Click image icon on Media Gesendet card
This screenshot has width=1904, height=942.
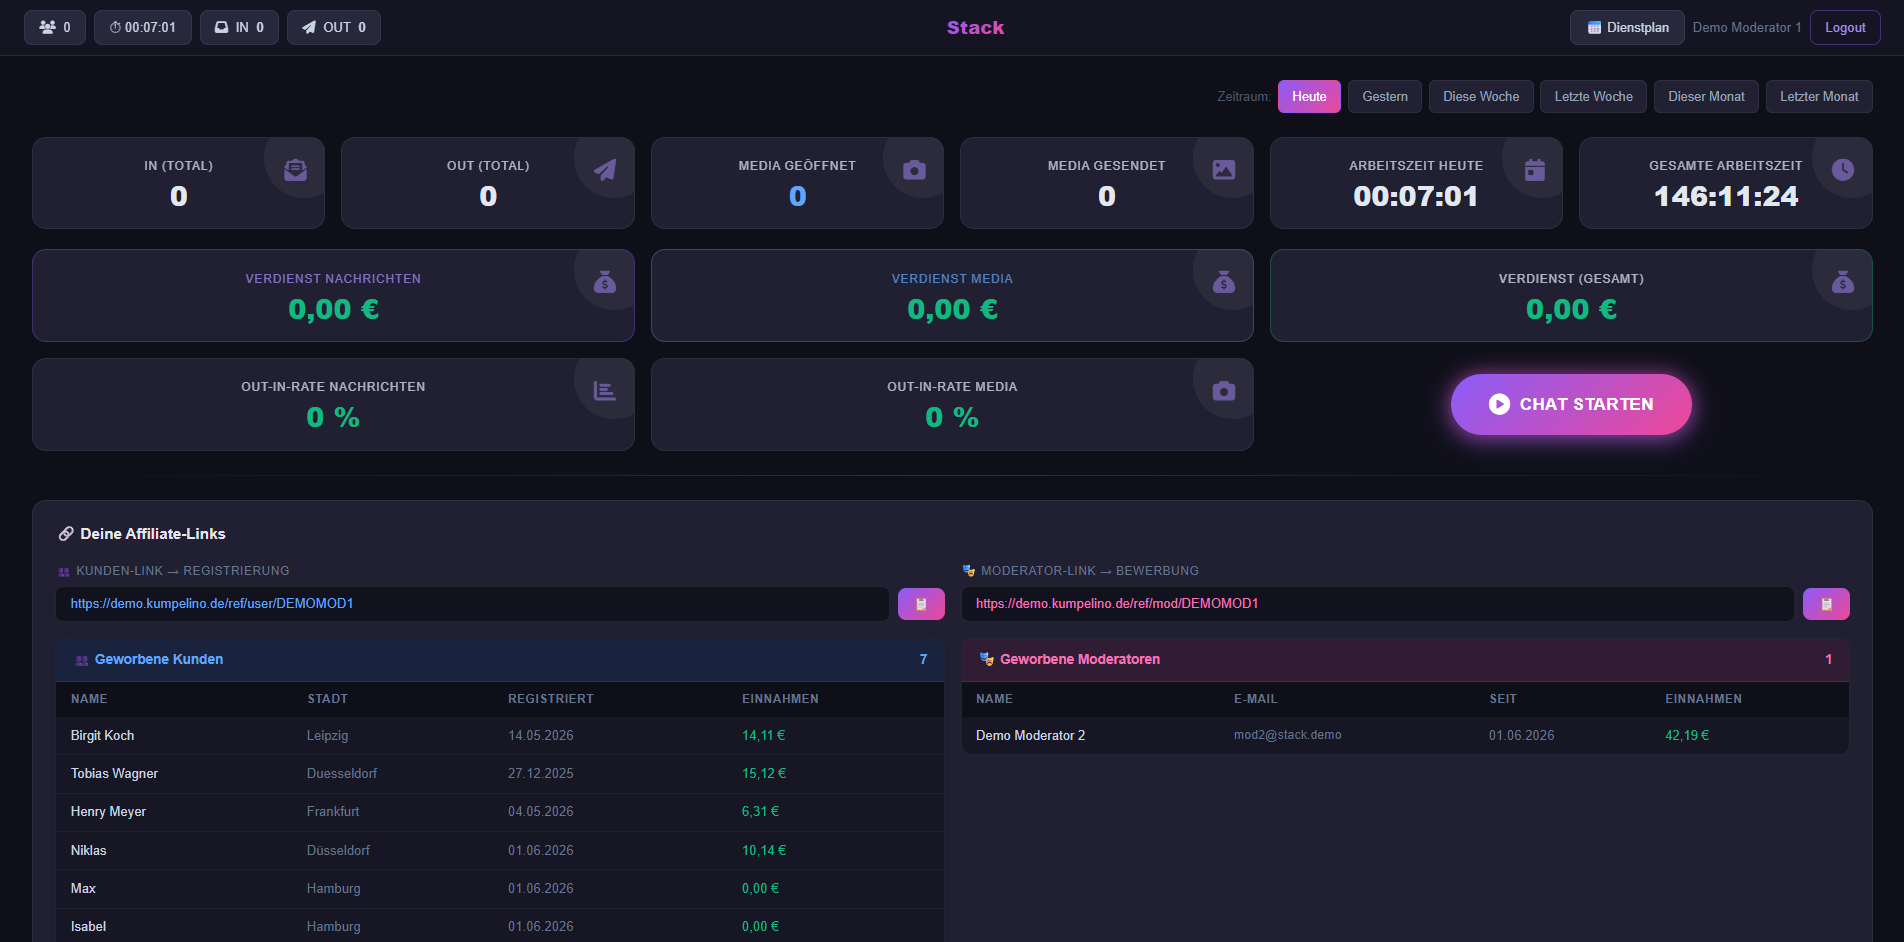click(x=1224, y=170)
